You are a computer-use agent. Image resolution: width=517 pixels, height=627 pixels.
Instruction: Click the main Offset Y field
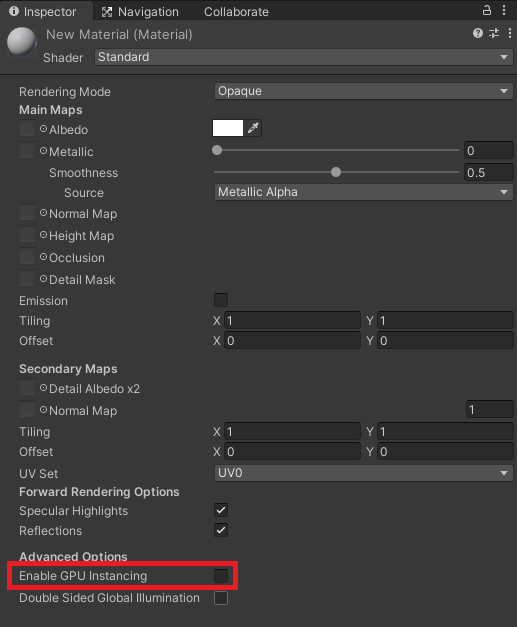445,341
